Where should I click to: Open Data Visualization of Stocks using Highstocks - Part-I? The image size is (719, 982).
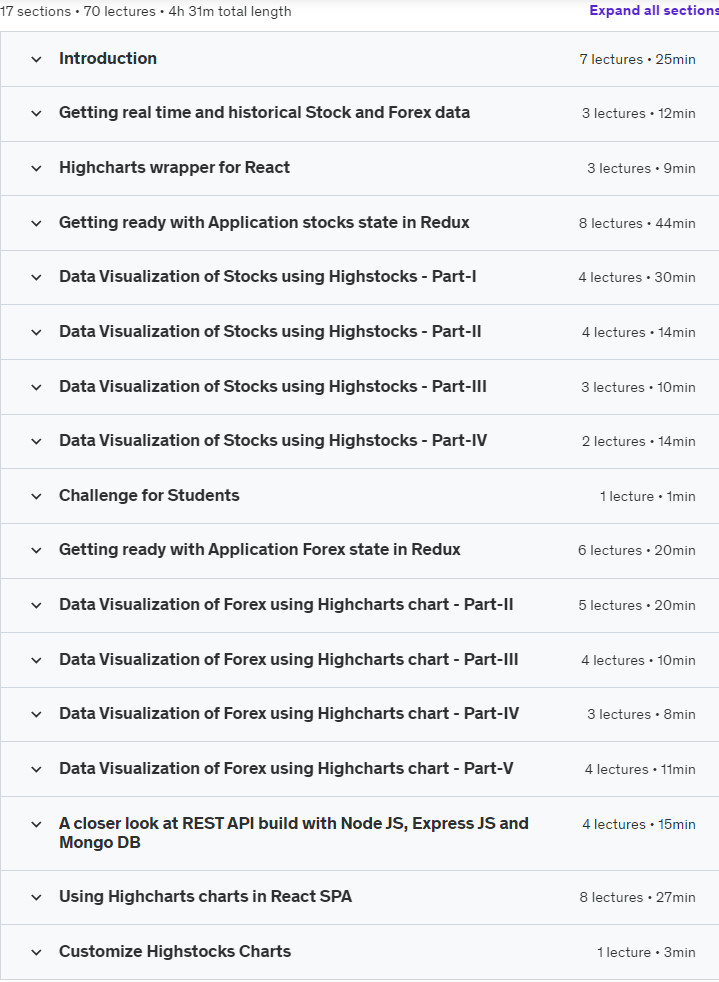pos(267,277)
